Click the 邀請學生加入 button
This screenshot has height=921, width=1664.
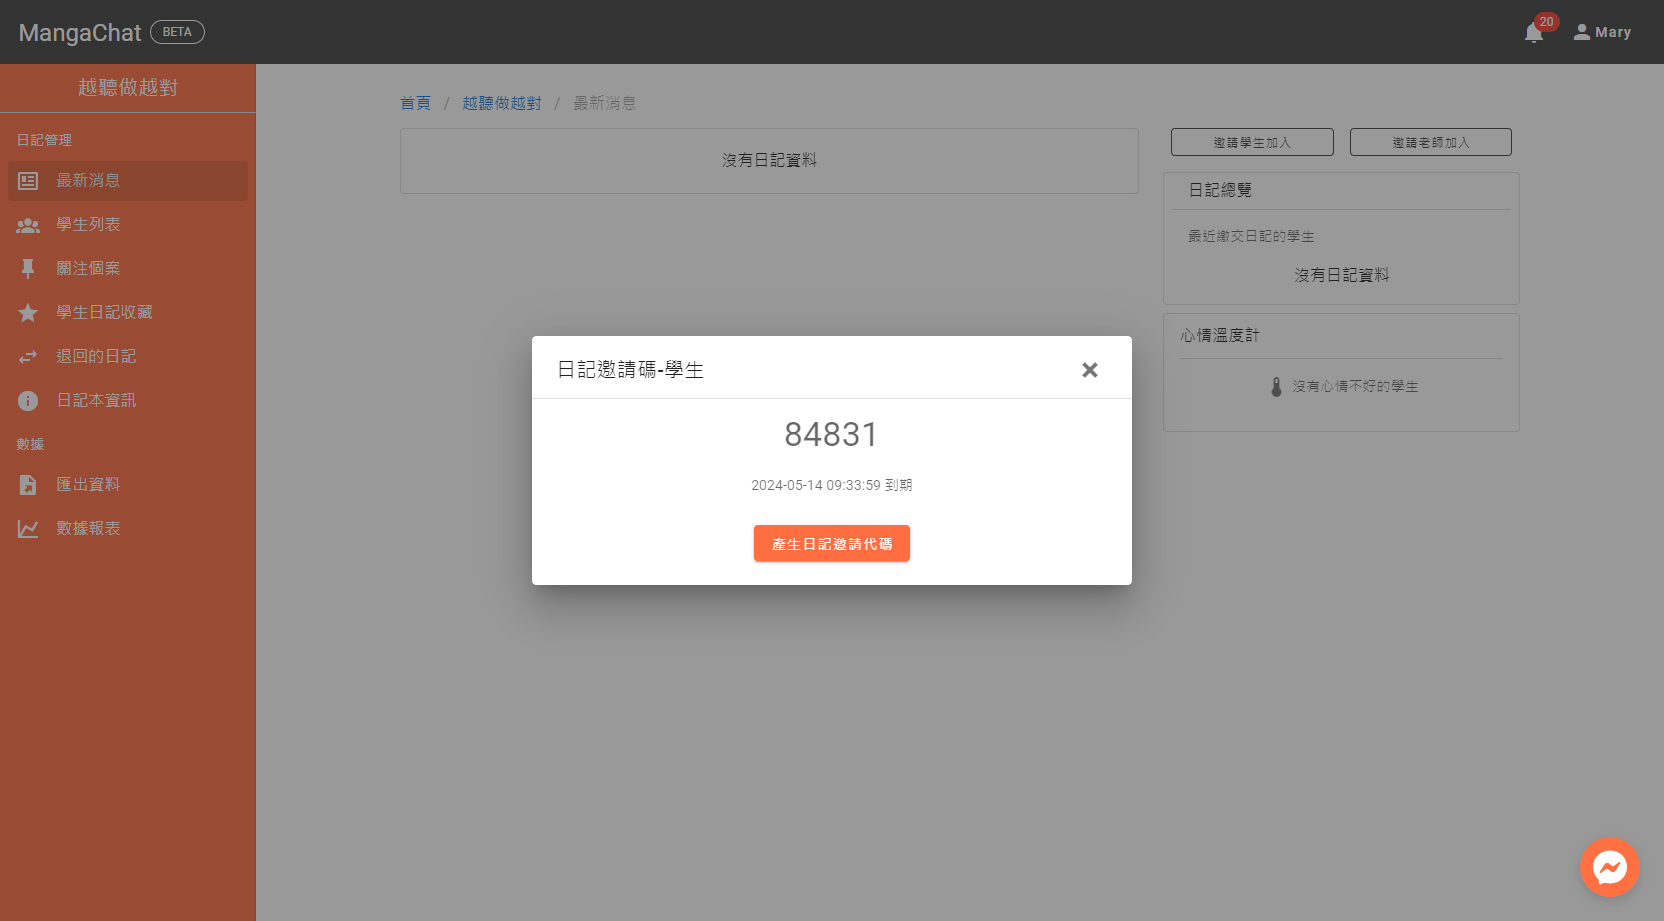pyautogui.click(x=1252, y=142)
